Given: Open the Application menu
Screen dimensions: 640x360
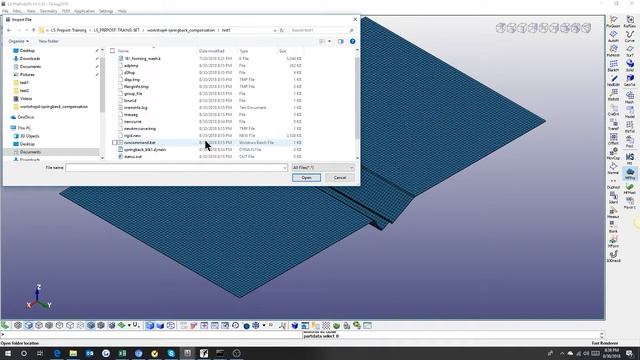Looking at the screenshot, I should (84, 11).
